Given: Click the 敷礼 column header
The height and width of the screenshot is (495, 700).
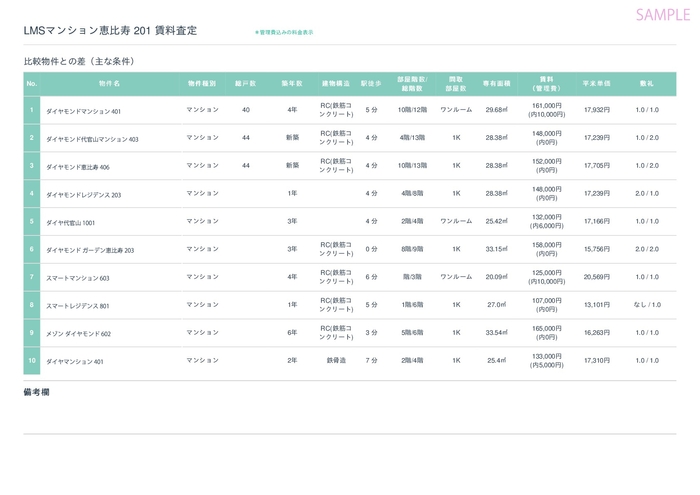Looking at the screenshot, I should [646, 83].
